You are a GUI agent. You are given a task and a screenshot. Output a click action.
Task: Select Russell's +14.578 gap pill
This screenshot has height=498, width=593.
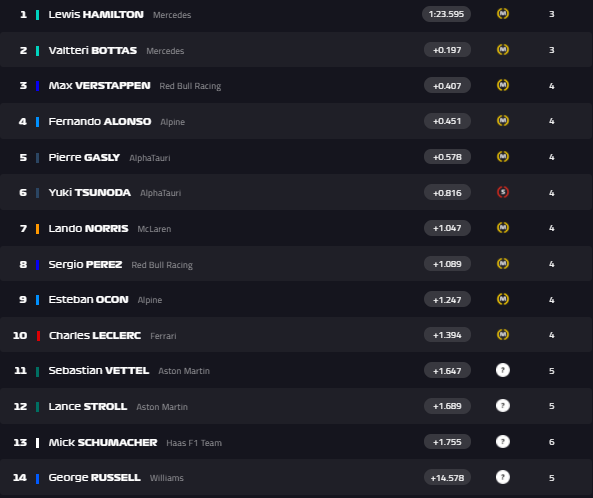pyautogui.click(x=447, y=478)
